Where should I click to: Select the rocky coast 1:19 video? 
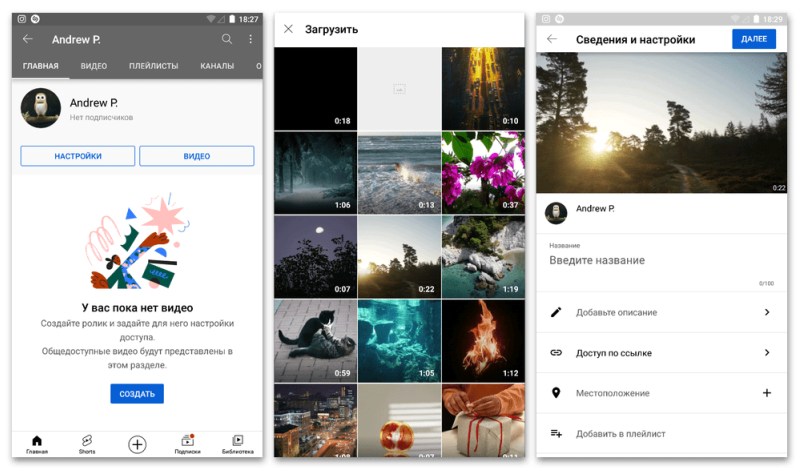pyautogui.click(x=483, y=257)
